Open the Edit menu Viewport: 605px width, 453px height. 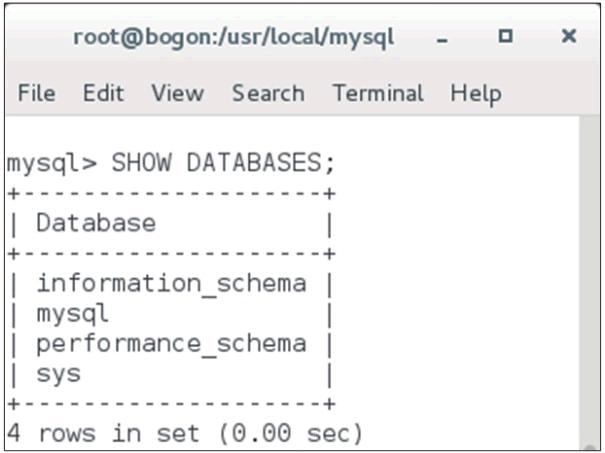point(103,94)
